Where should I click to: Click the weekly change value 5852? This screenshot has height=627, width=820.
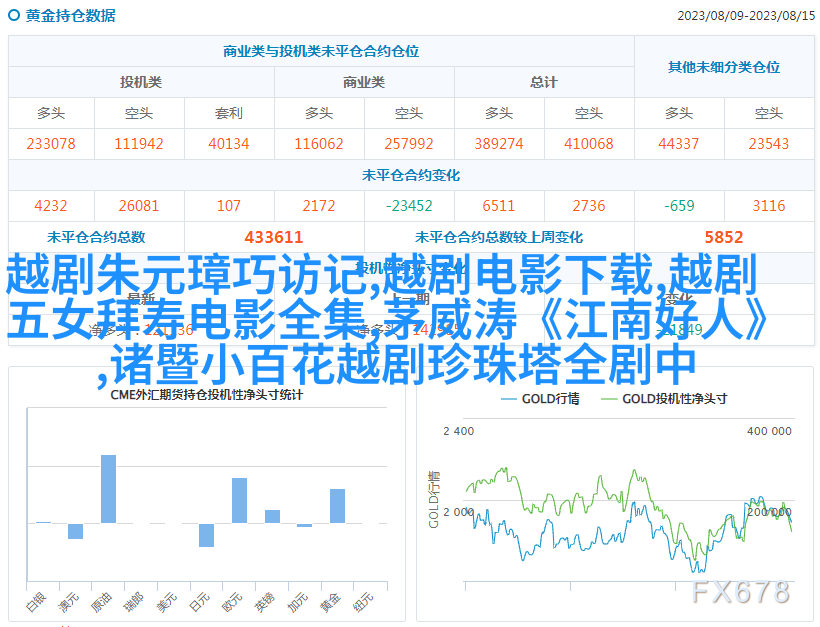(x=723, y=237)
